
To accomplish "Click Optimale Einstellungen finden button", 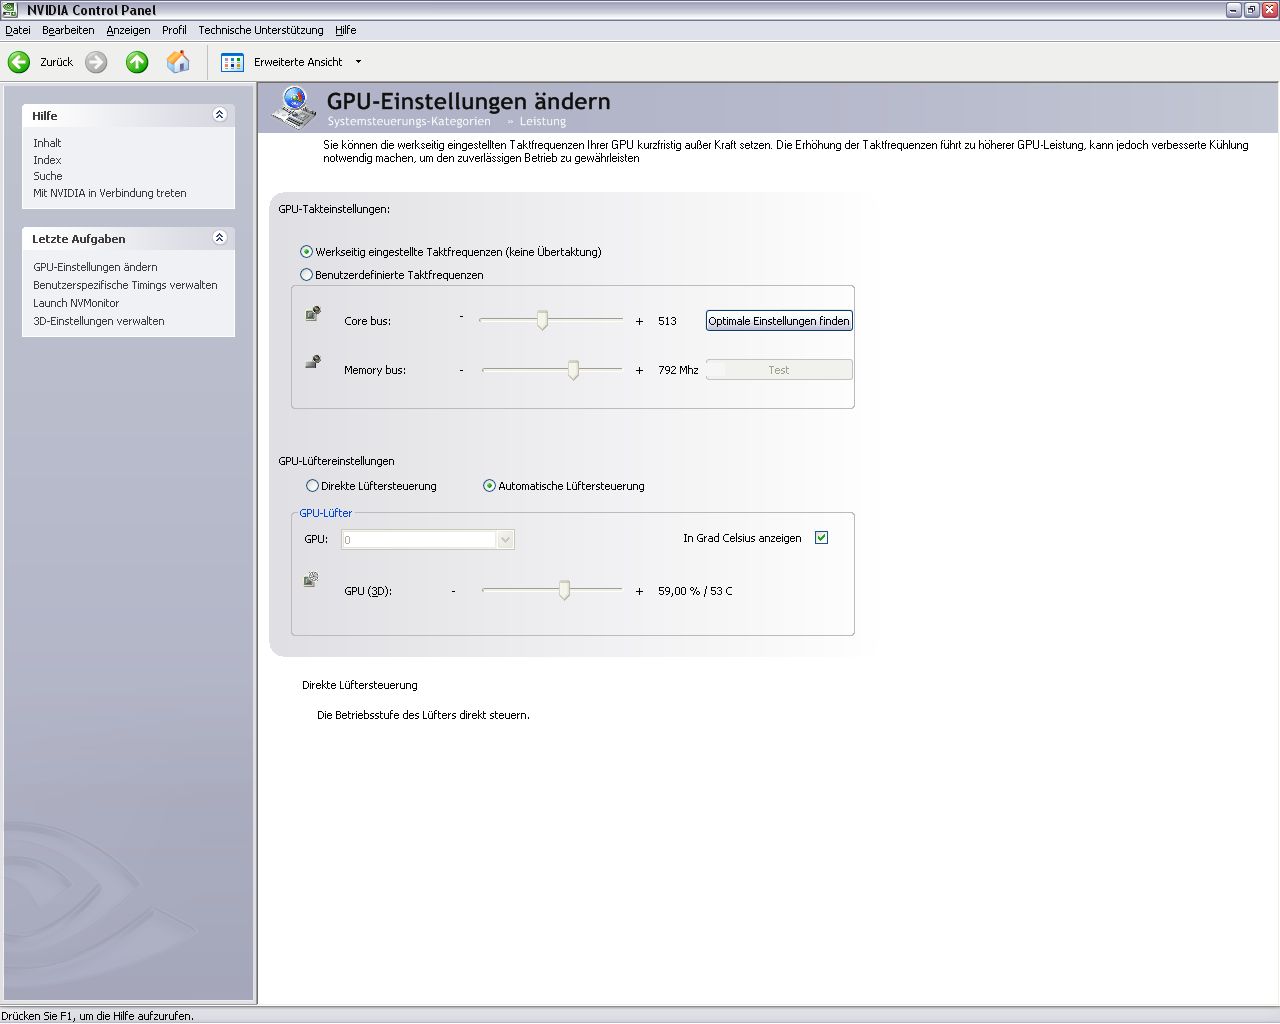I will [x=779, y=321].
